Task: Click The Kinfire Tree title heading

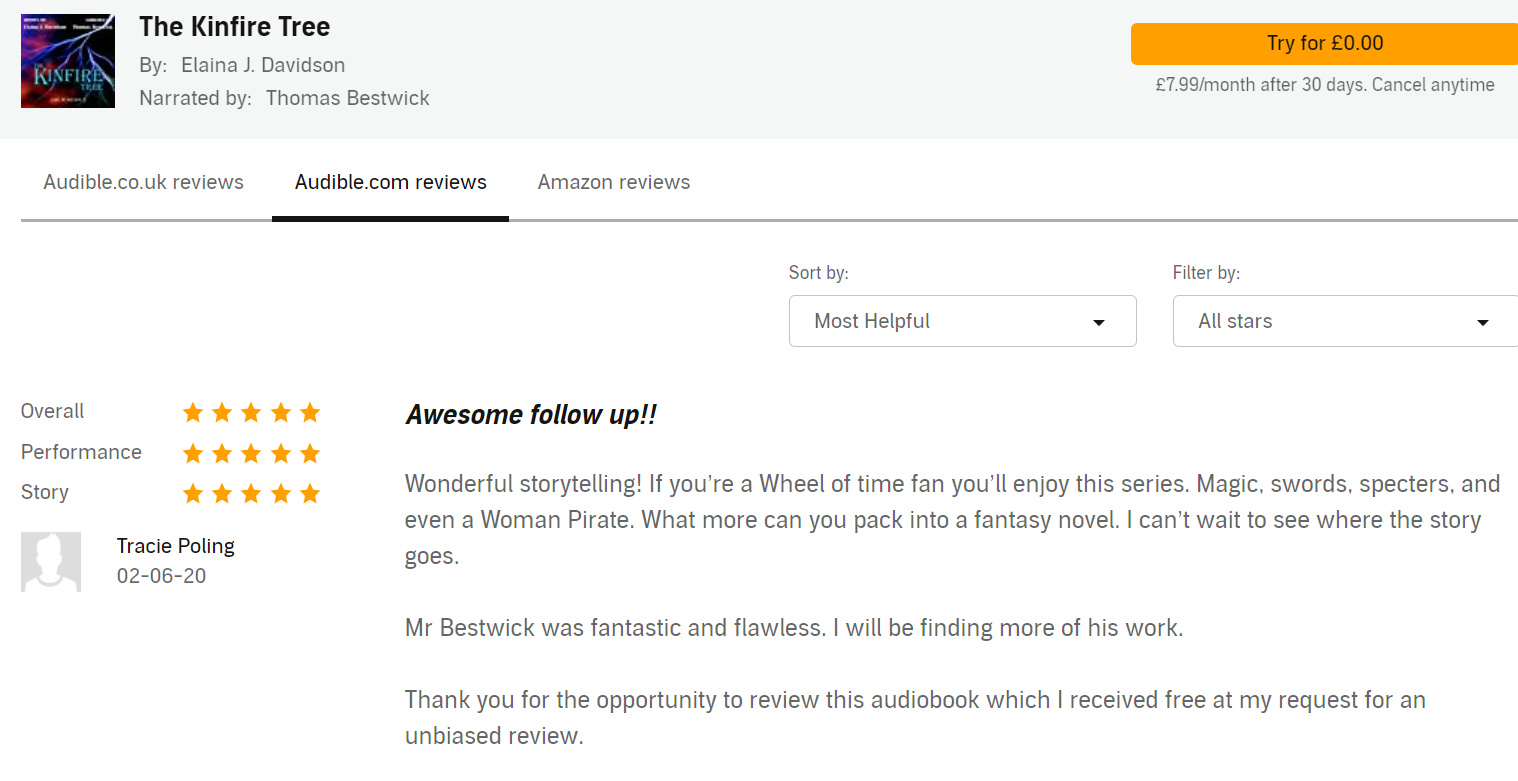Action: (235, 27)
